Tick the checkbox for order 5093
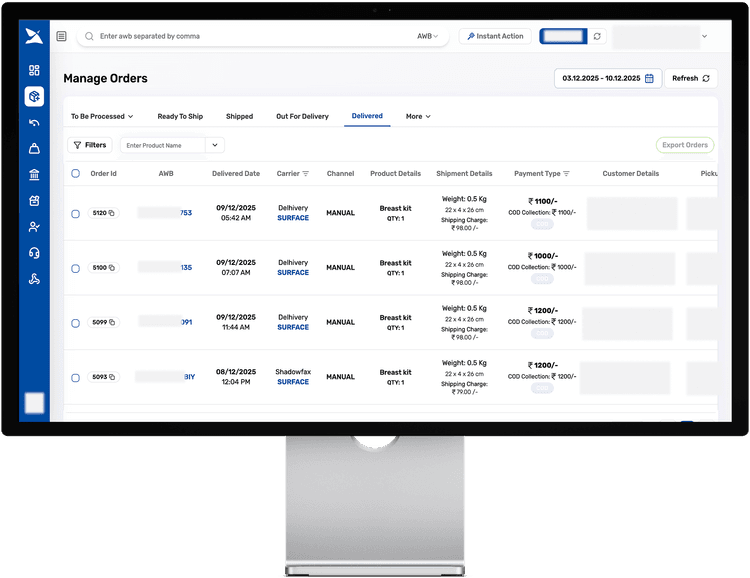Screen dimensions: 750x578 point(75,378)
